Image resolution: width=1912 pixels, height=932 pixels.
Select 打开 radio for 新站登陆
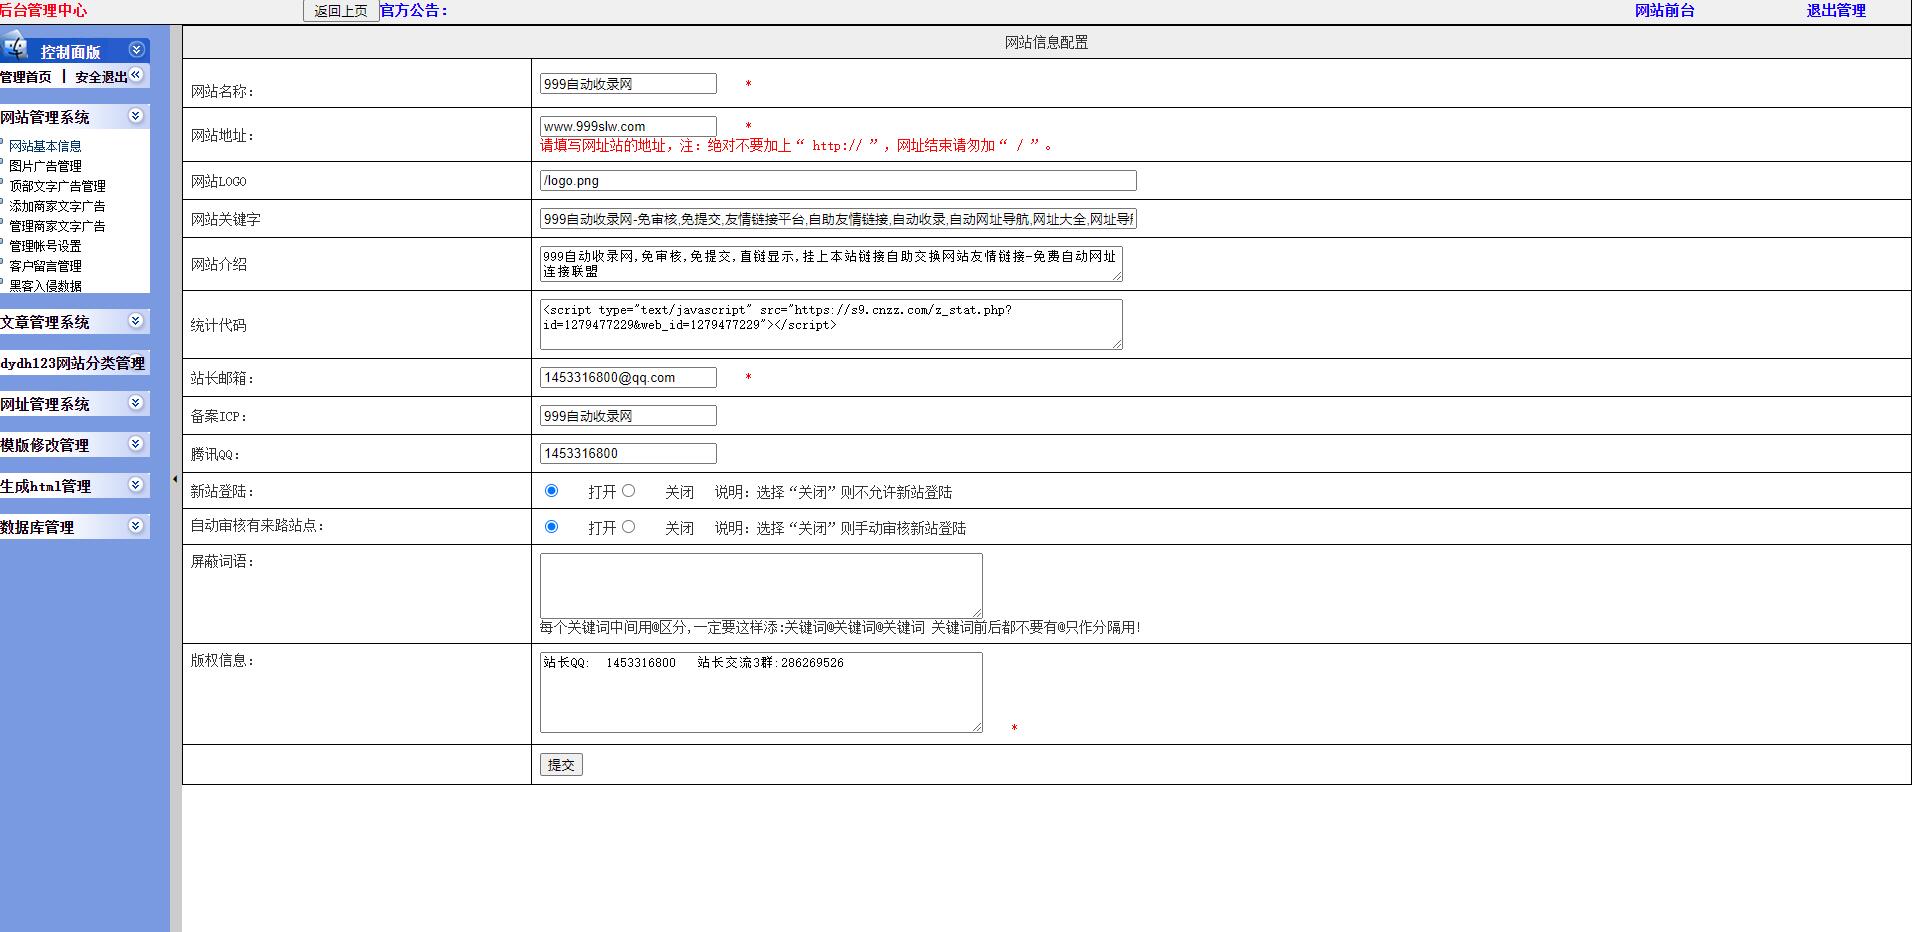coord(551,491)
